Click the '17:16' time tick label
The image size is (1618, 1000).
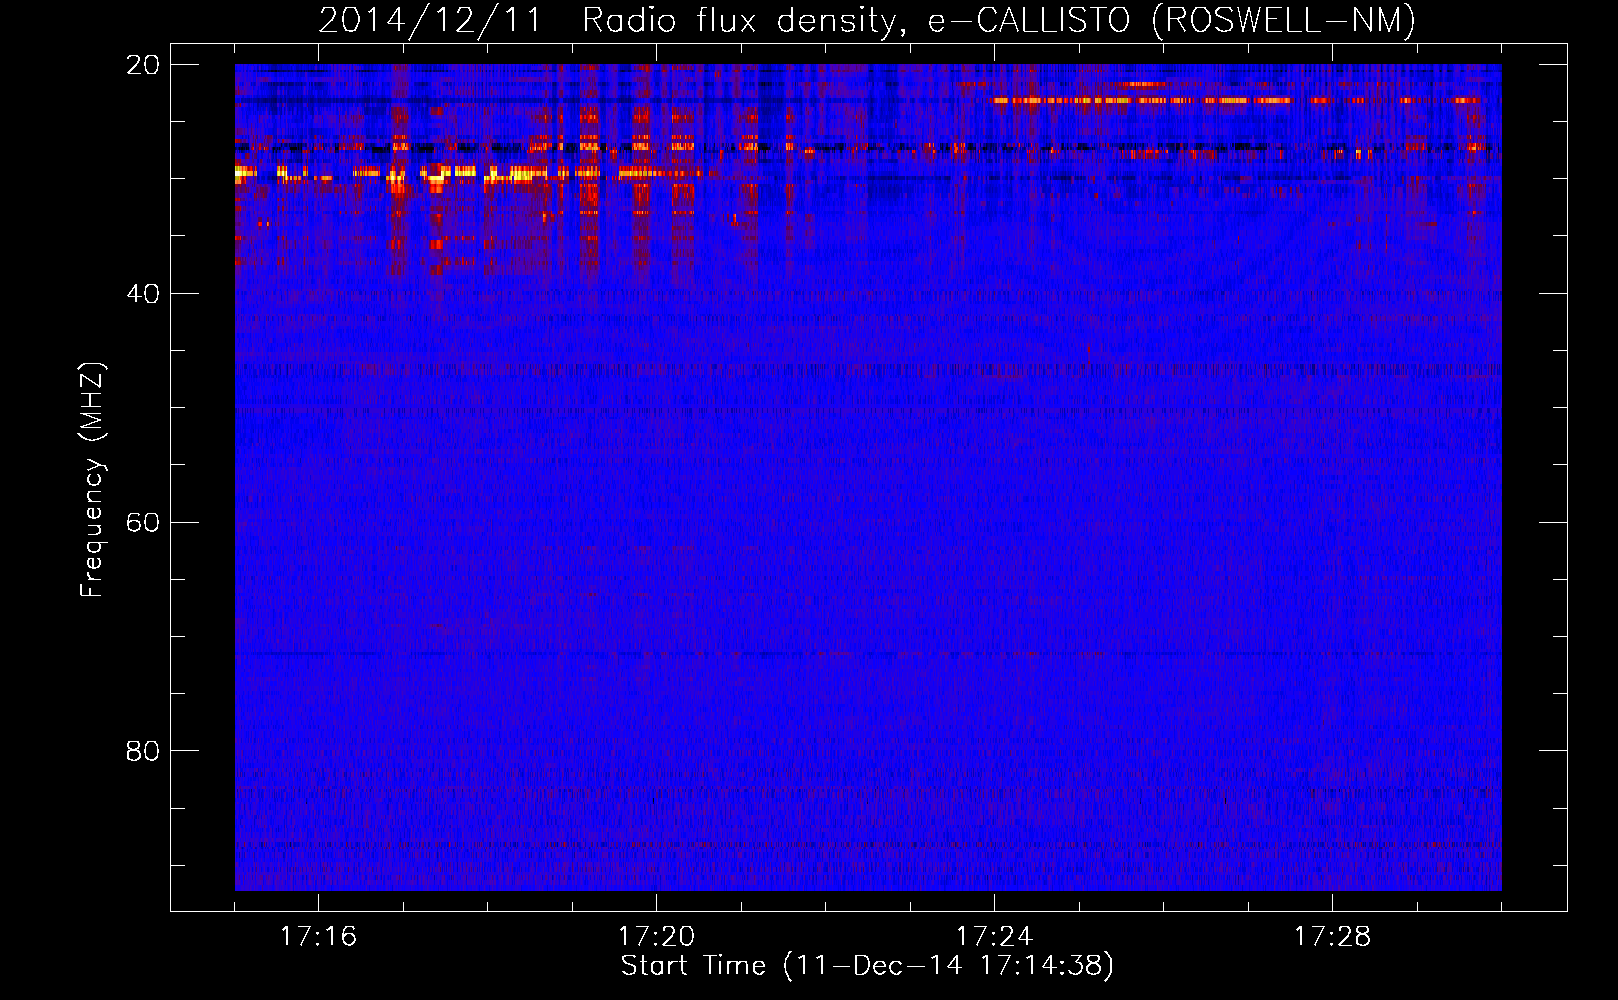point(318,937)
